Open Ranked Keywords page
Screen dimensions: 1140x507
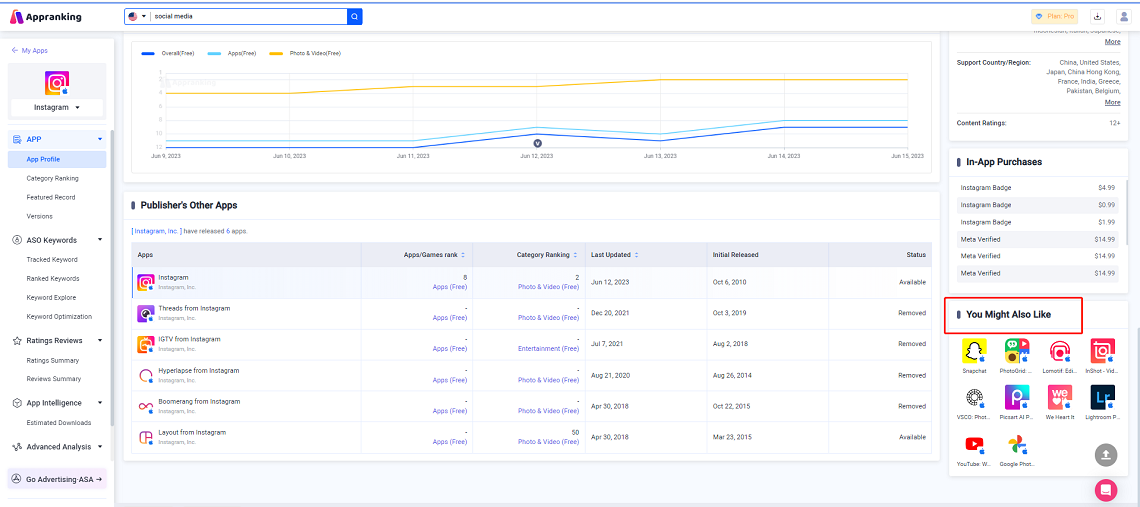coord(52,279)
